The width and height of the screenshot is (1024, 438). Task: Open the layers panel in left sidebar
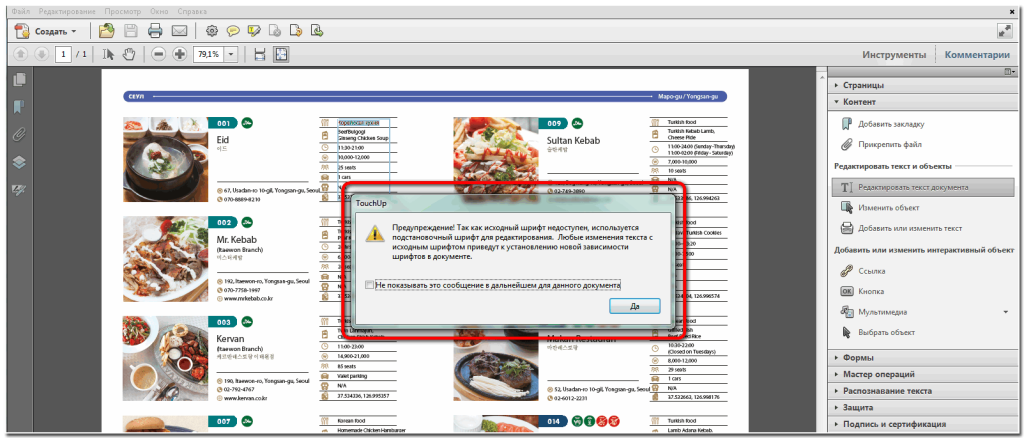pos(18,162)
